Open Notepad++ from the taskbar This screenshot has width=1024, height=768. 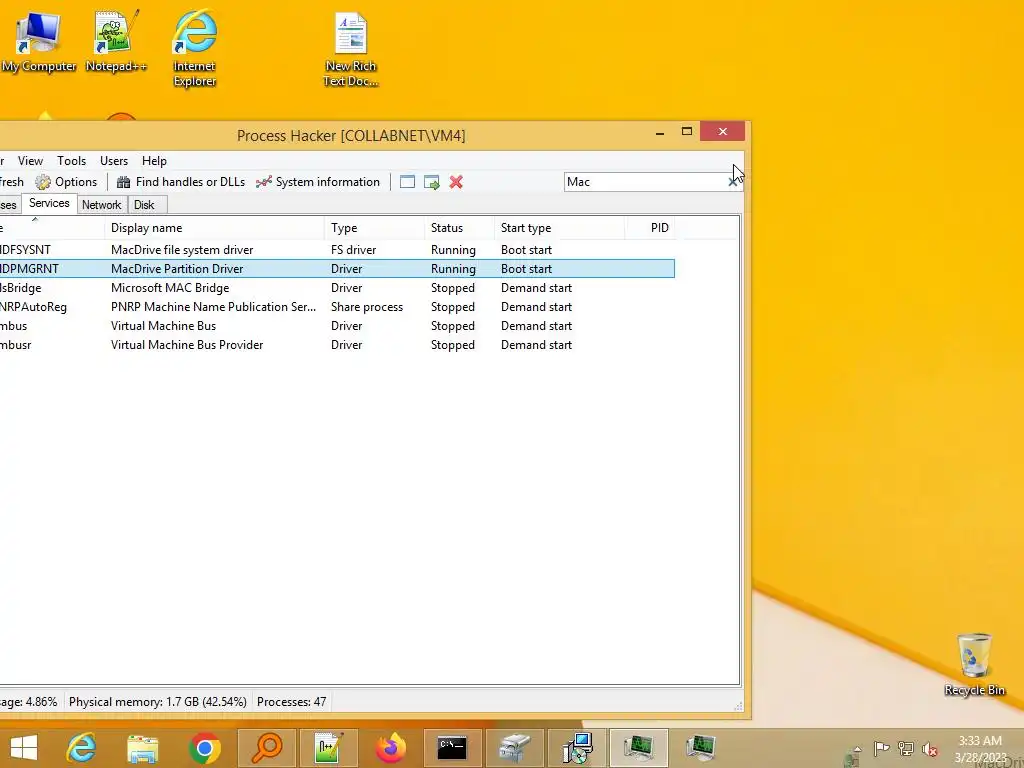click(328, 748)
